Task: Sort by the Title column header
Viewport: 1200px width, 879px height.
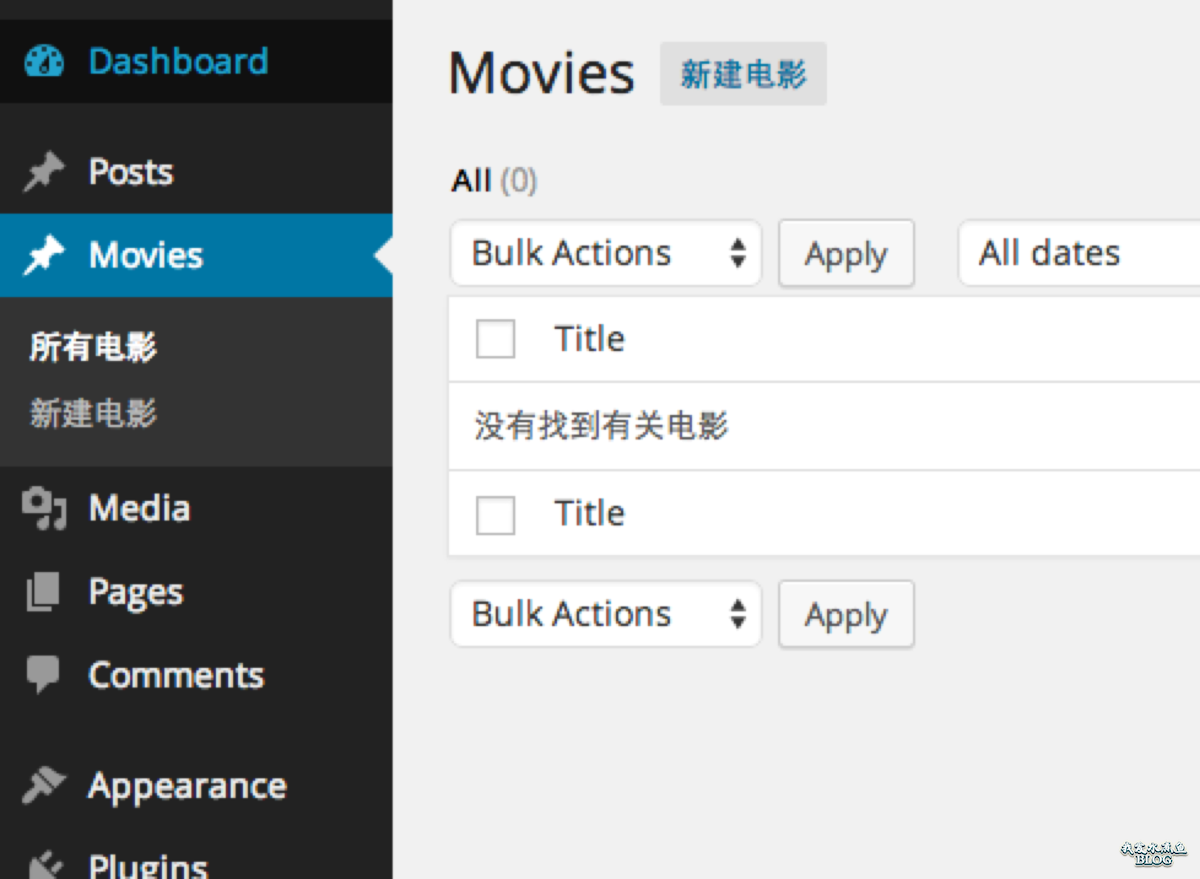Action: point(589,339)
